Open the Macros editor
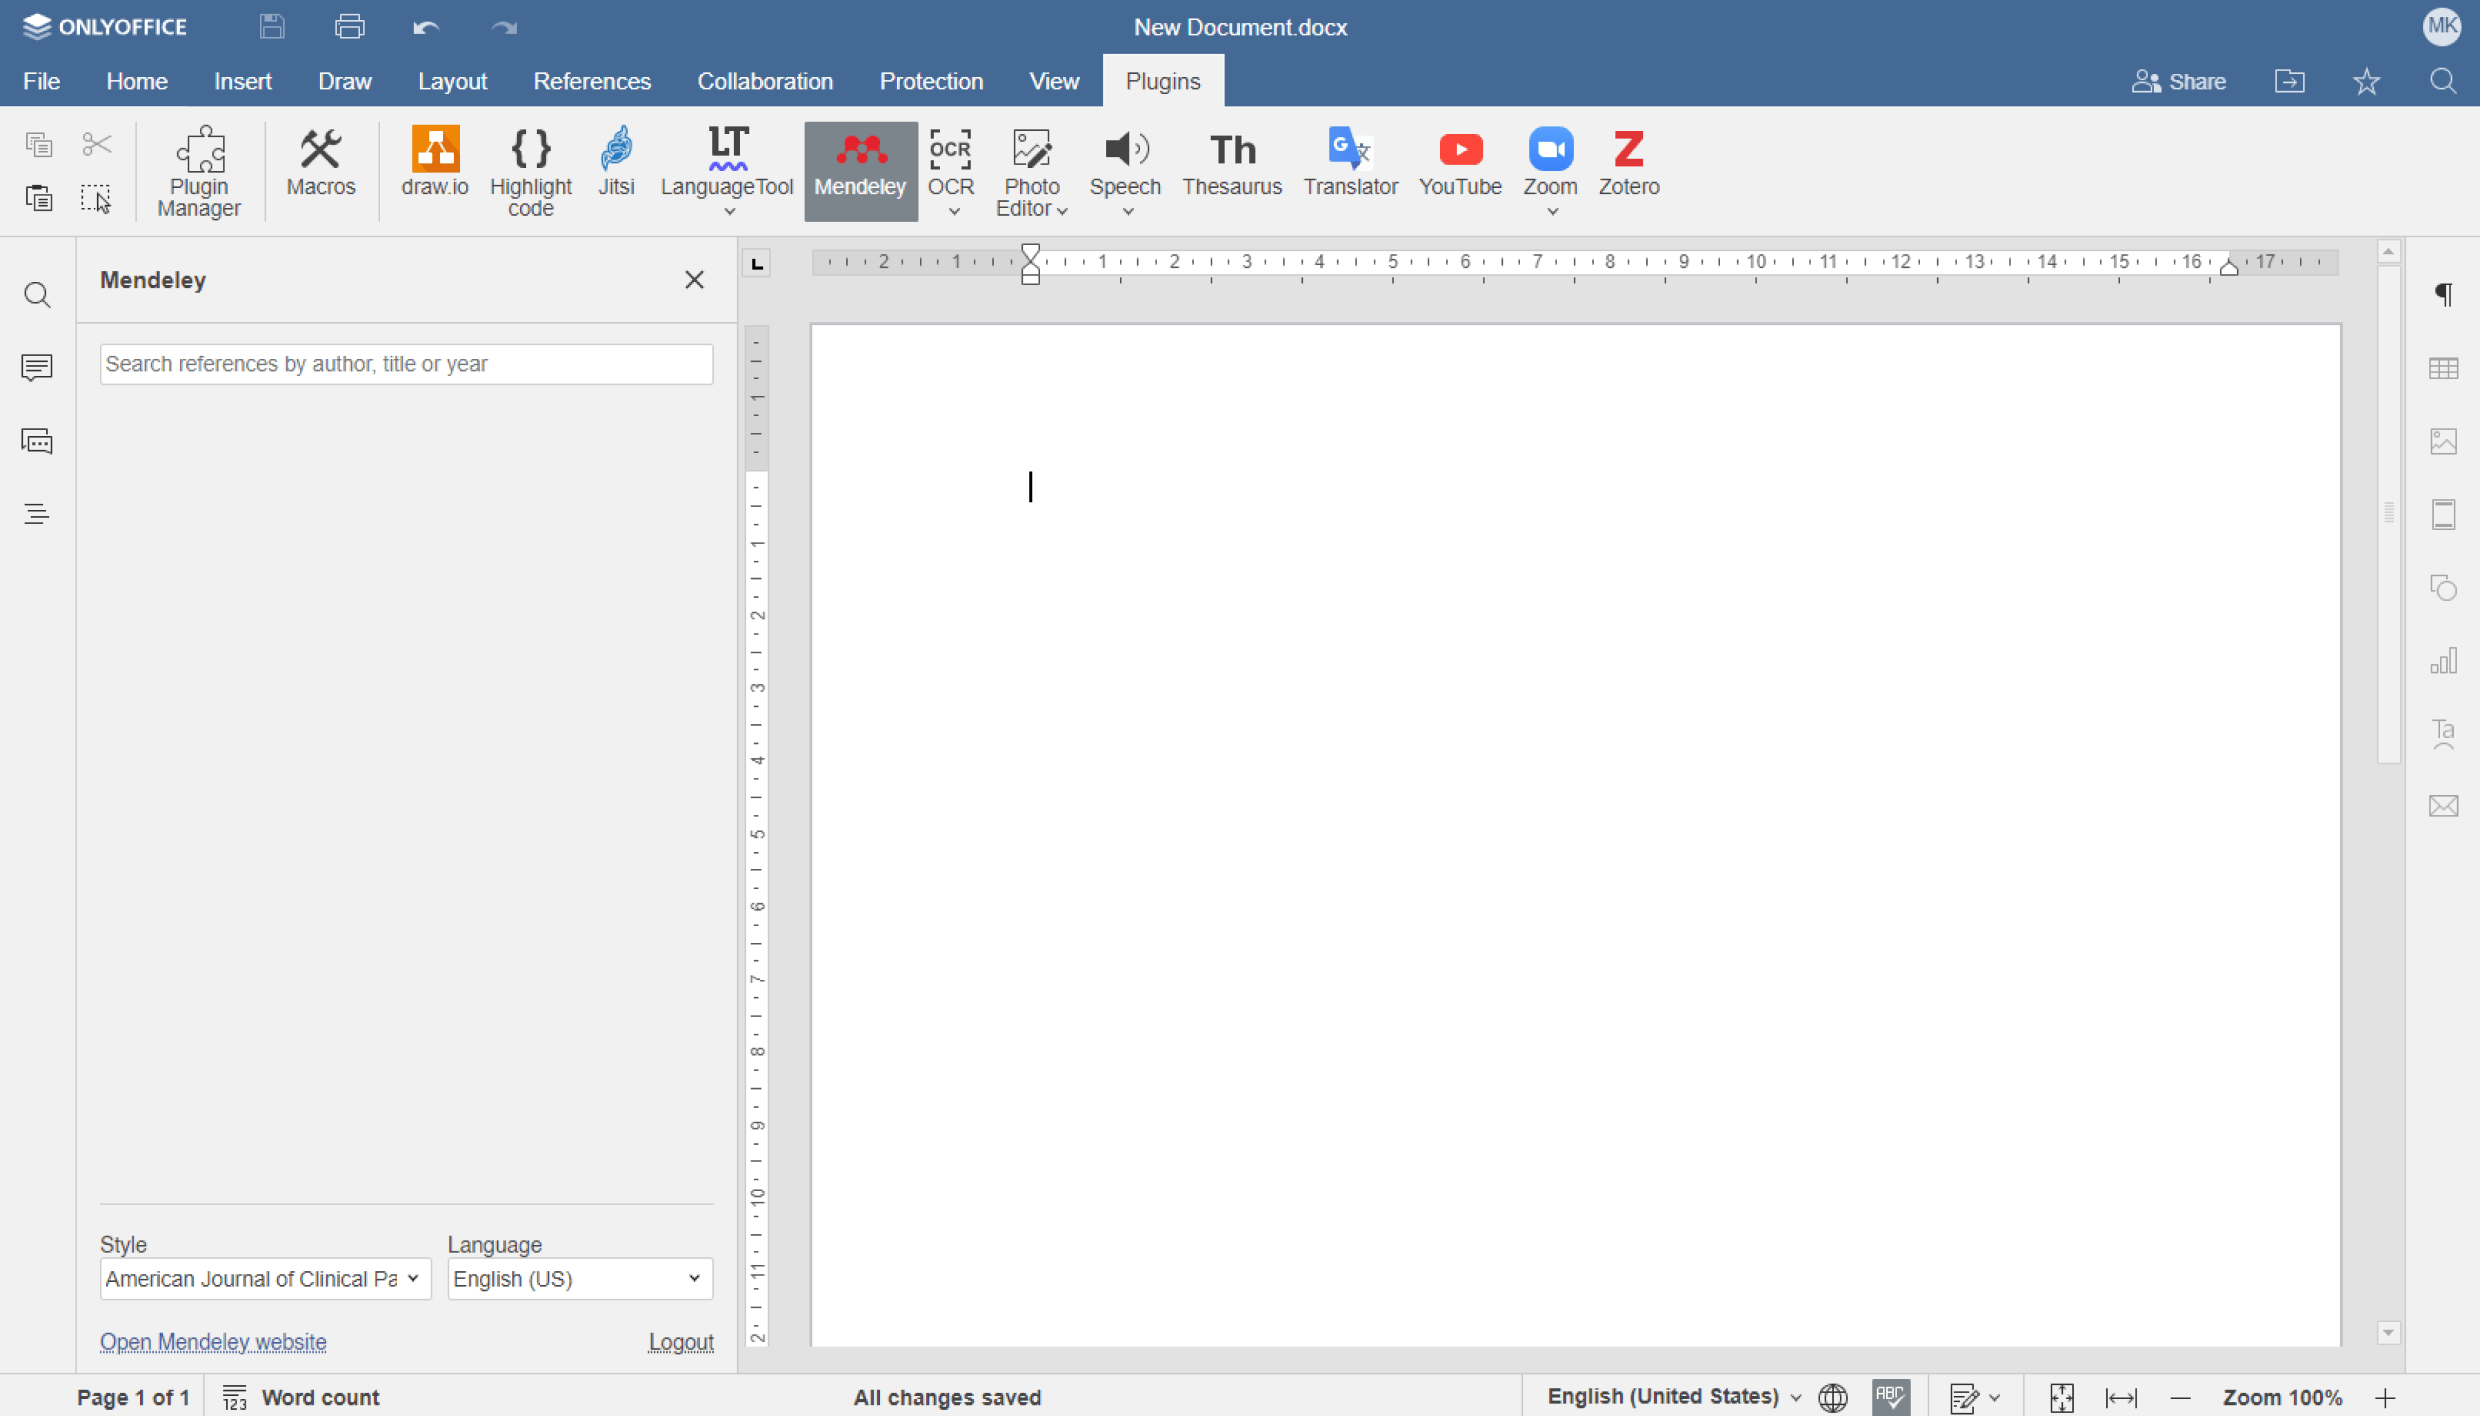 pyautogui.click(x=320, y=162)
